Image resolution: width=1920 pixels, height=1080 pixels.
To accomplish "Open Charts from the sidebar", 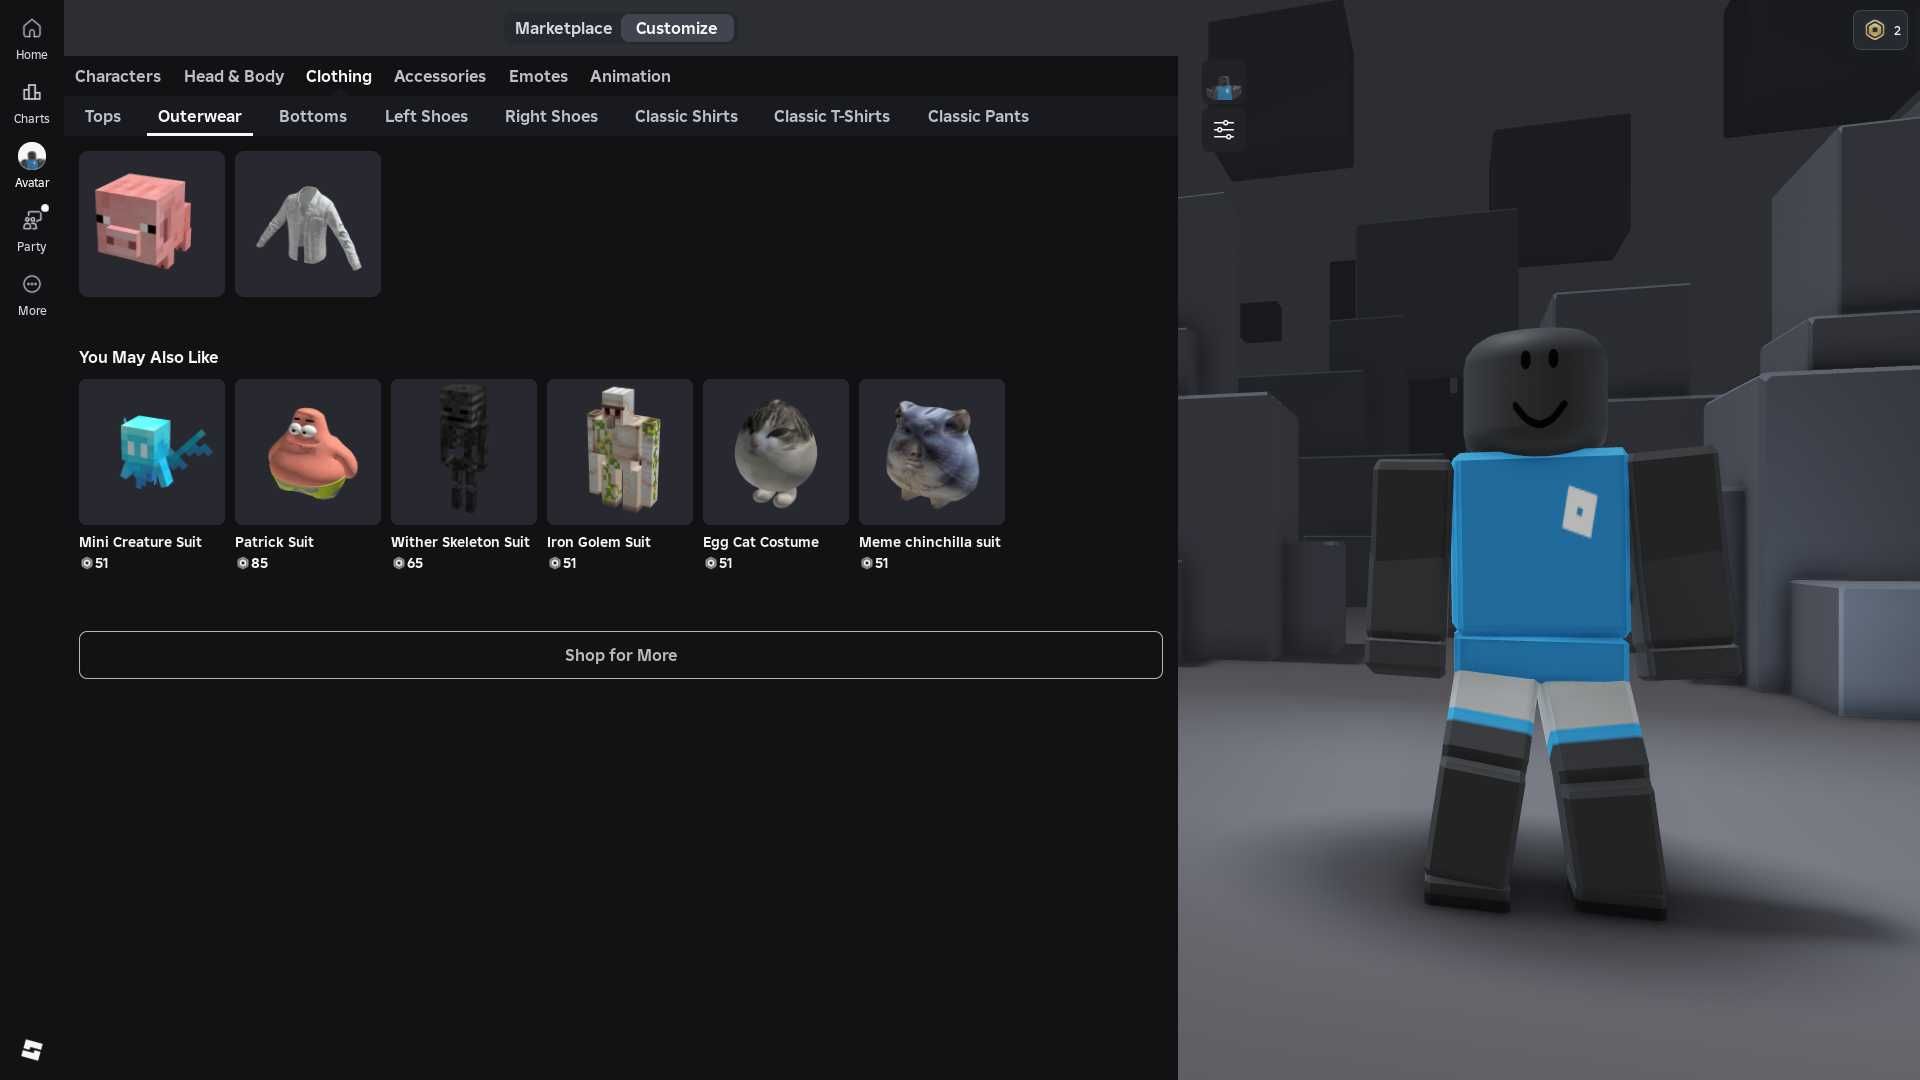I will [32, 103].
